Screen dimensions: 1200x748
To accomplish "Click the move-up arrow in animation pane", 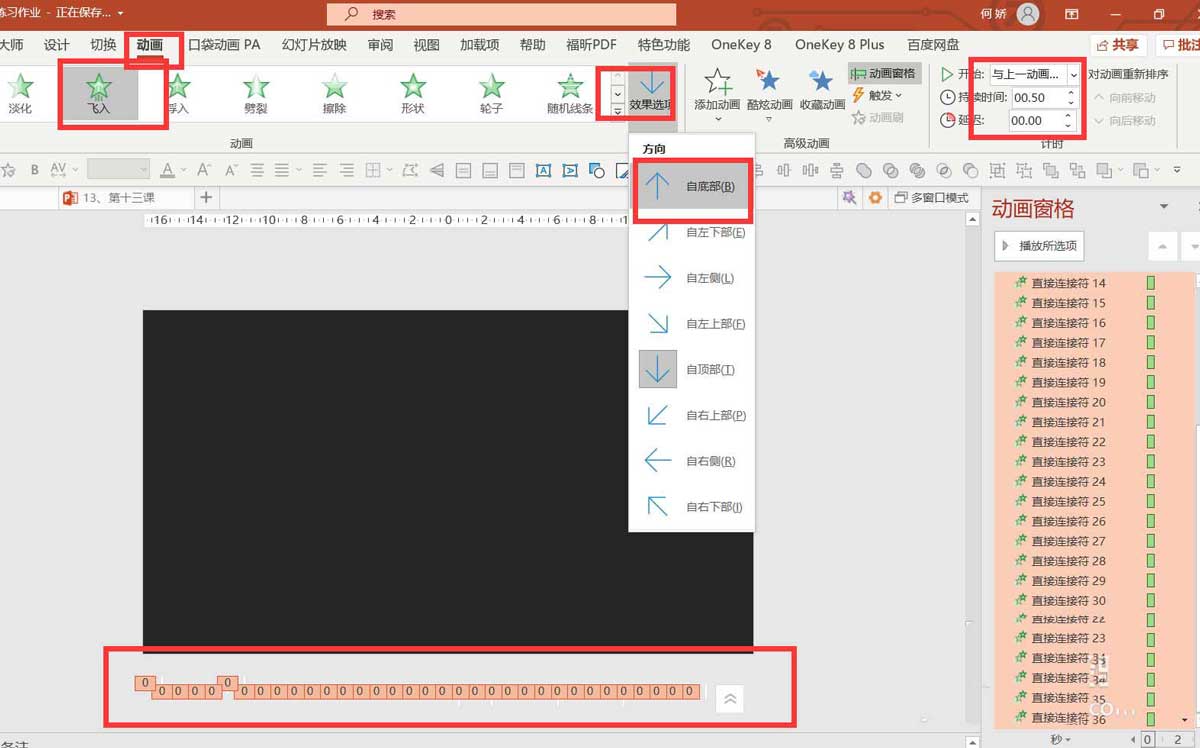I will (1160, 246).
